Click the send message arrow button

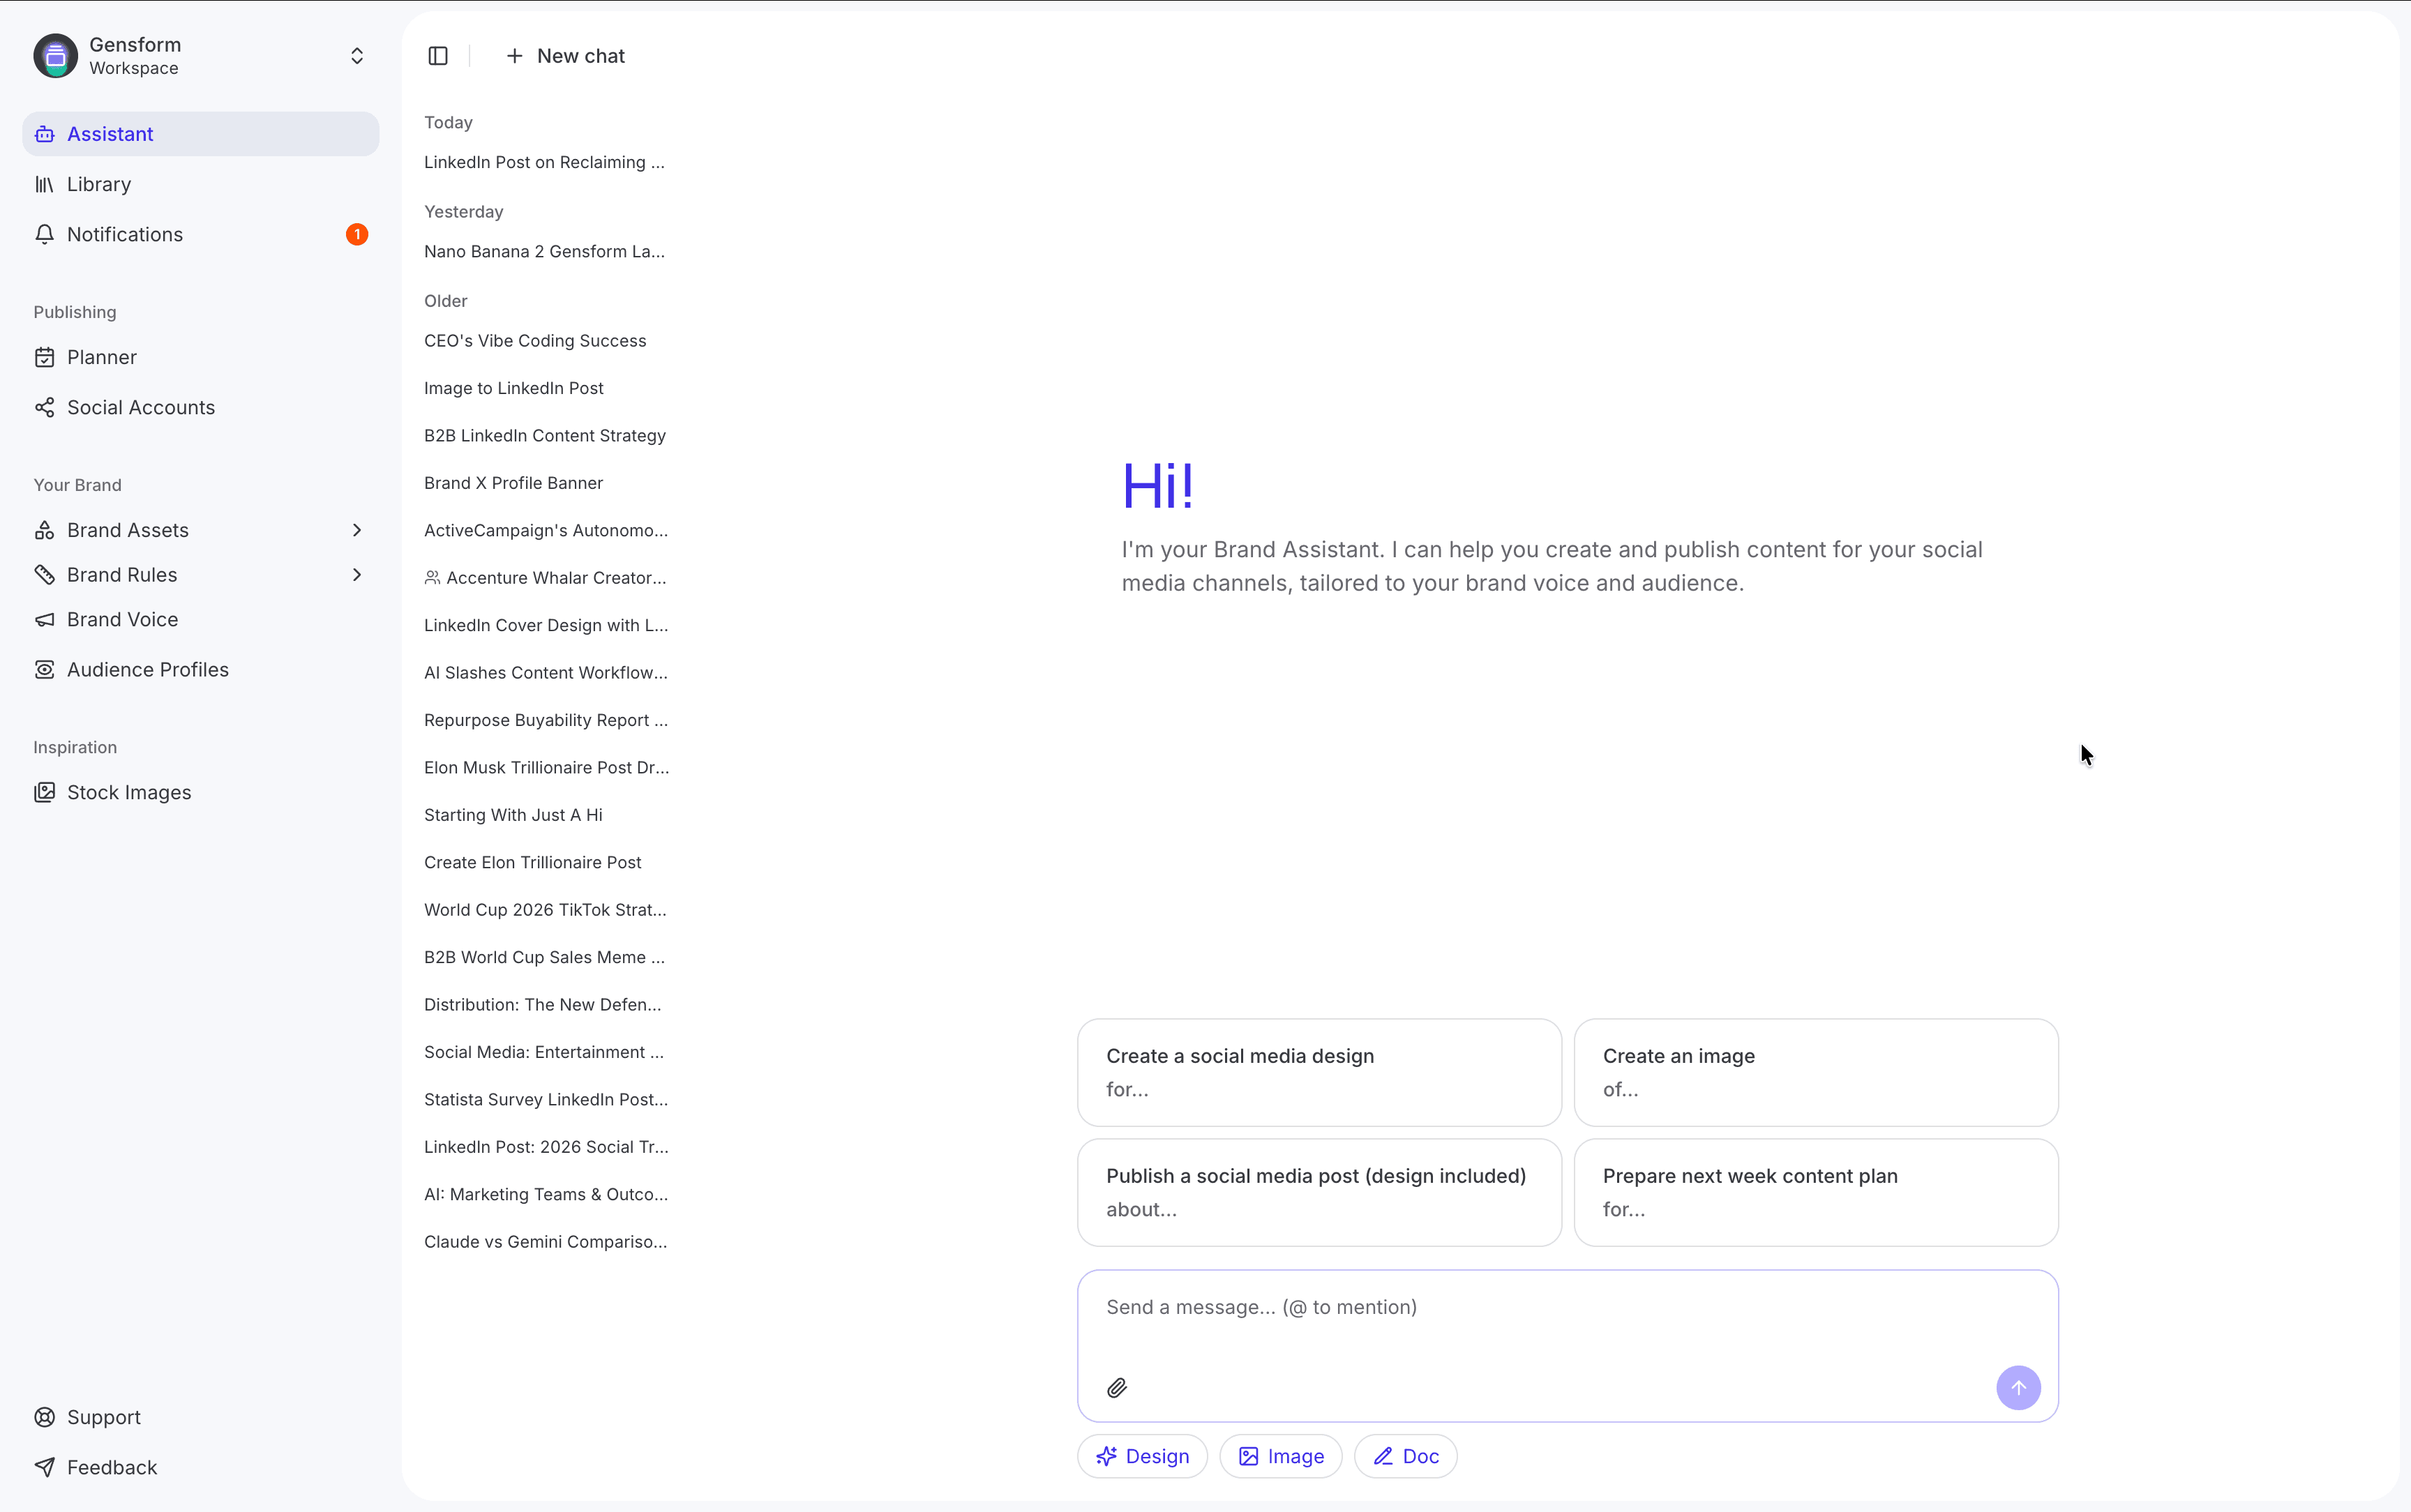[x=2018, y=1388]
